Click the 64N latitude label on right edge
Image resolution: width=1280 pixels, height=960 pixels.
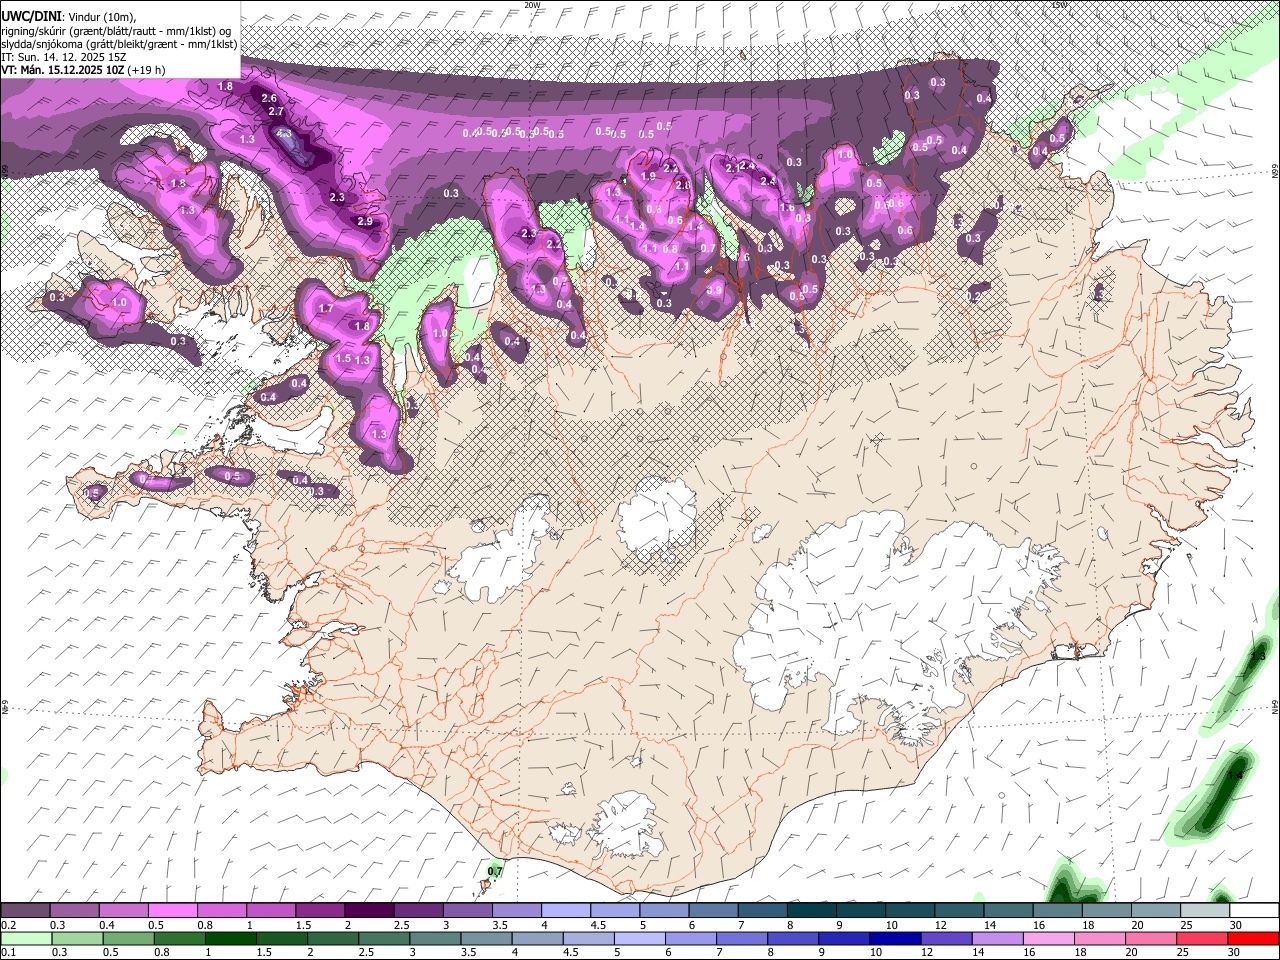pos(1275,706)
